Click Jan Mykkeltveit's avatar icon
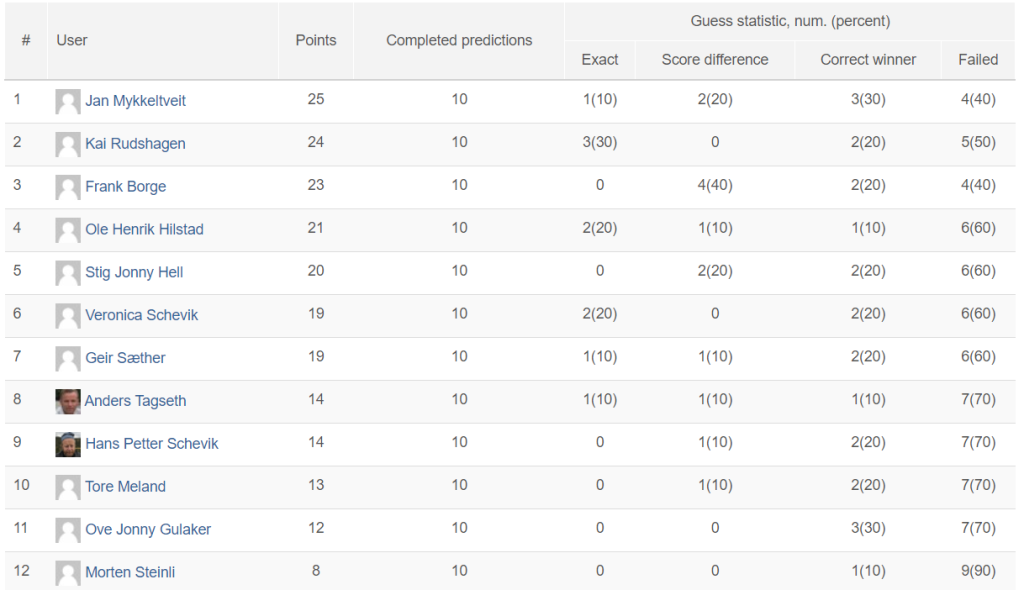1024x590 pixels. coord(68,101)
